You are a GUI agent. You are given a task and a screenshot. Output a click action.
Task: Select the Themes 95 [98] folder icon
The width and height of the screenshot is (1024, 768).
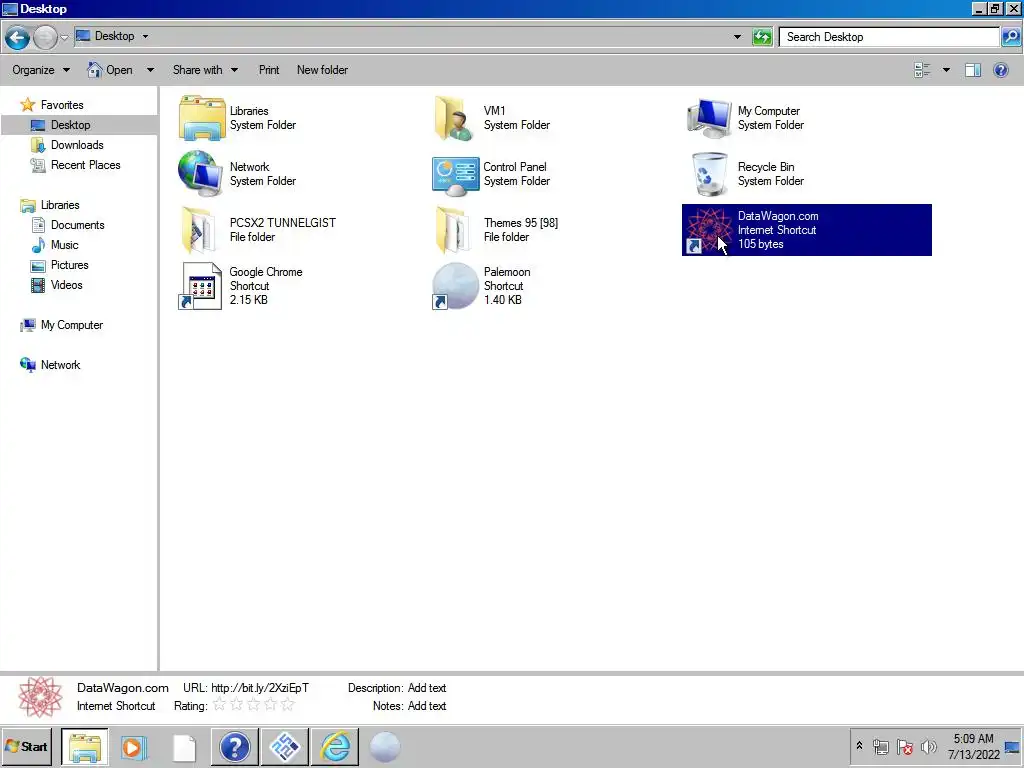click(x=453, y=230)
